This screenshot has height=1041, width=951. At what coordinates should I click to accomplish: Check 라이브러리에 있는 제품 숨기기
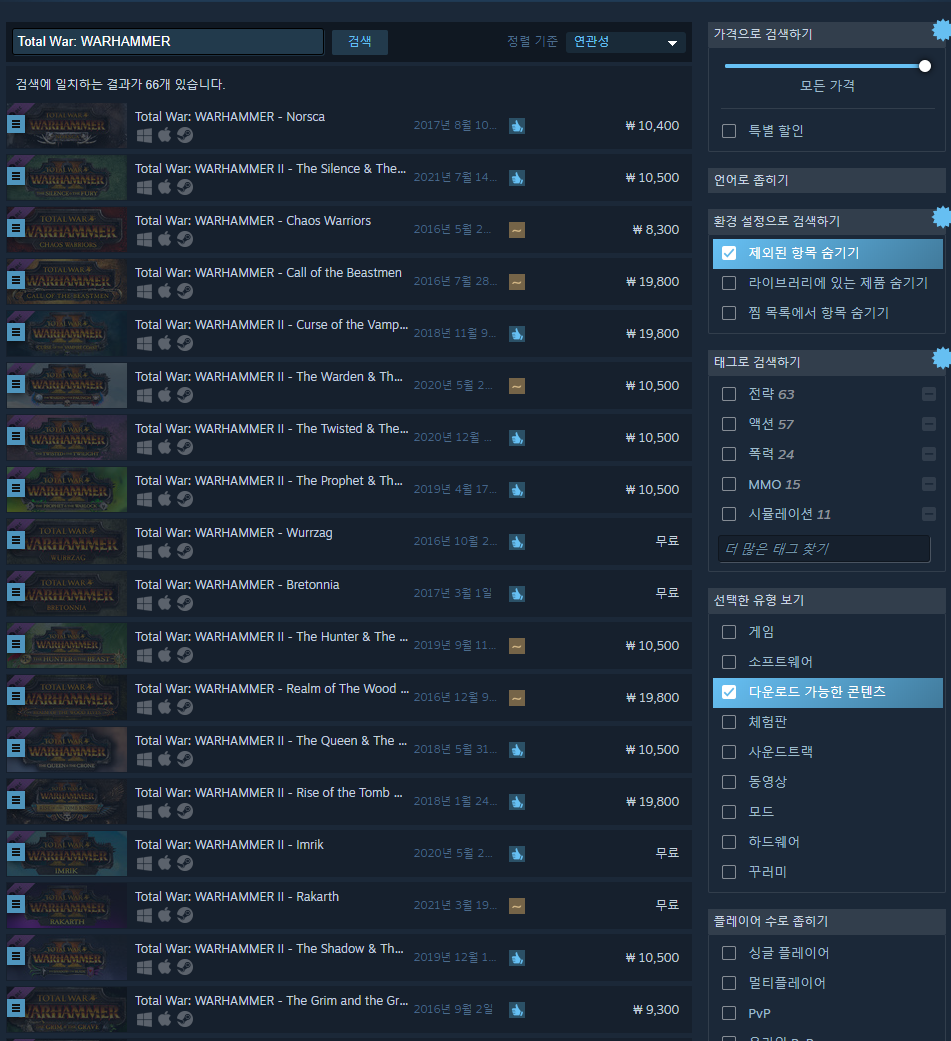pos(729,283)
